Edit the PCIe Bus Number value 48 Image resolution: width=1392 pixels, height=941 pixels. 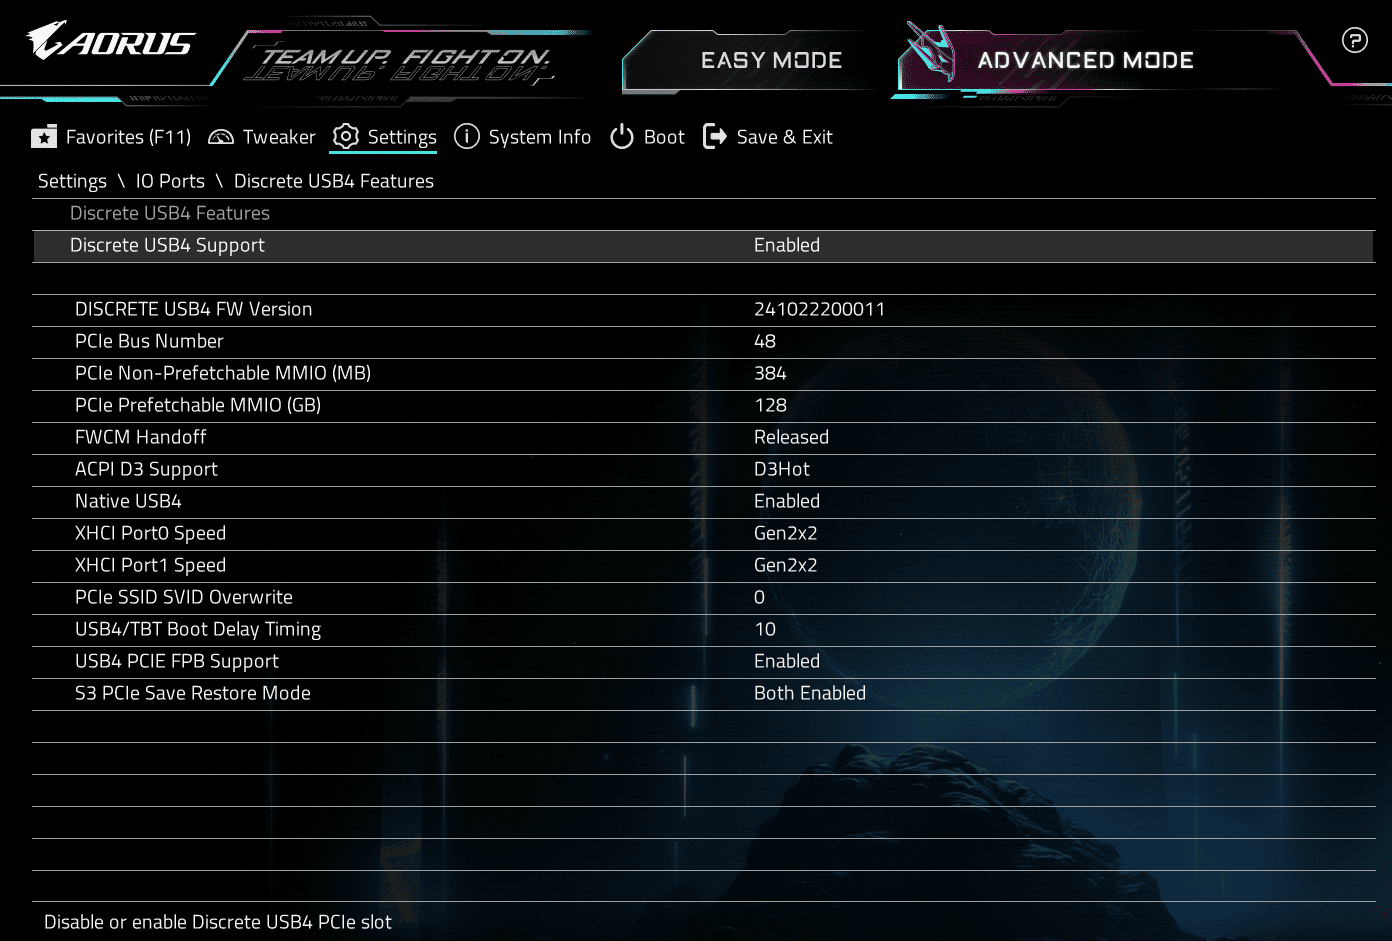(765, 341)
